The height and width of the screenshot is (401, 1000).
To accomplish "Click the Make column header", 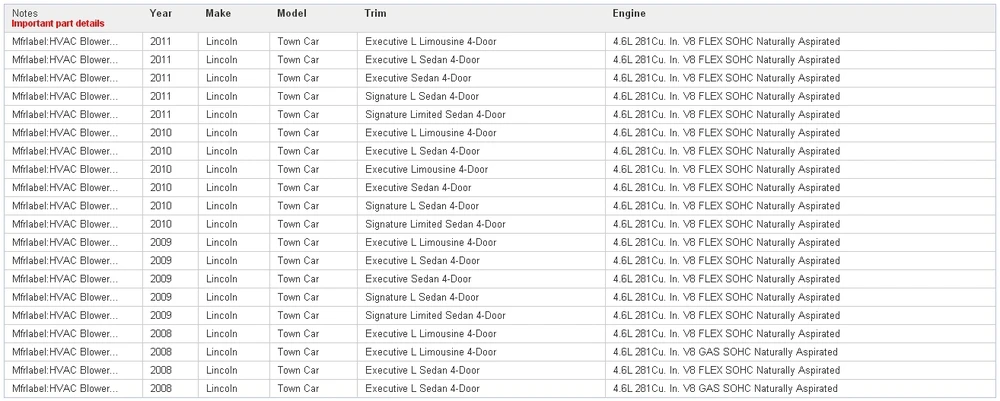I will click(x=218, y=13).
